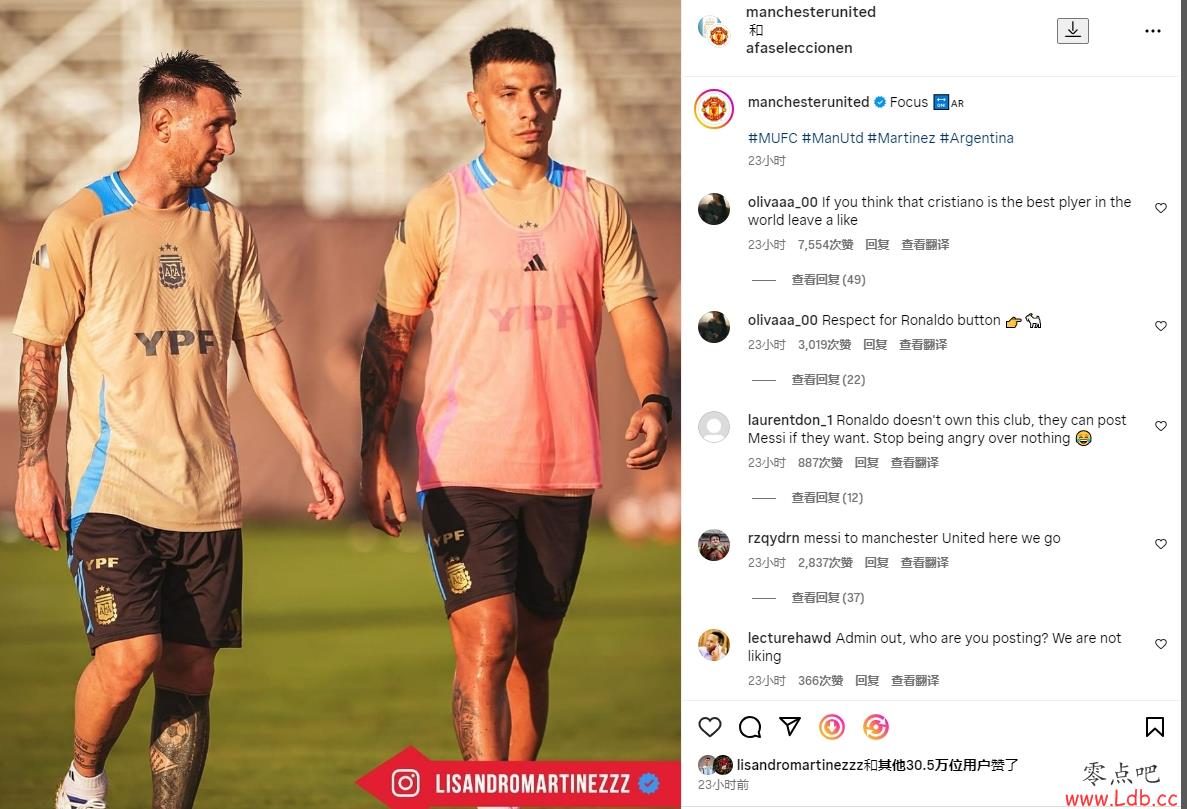Open afaseleccionen profile in post header
The height and width of the screenshot is (809, 1187).
pyautogui.click(x=799, y=48)
